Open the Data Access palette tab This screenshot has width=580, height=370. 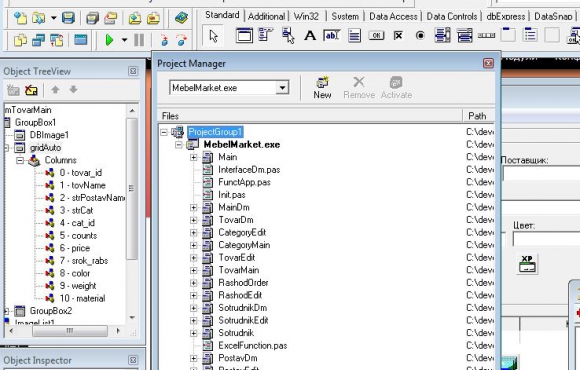tap(393, 16)
